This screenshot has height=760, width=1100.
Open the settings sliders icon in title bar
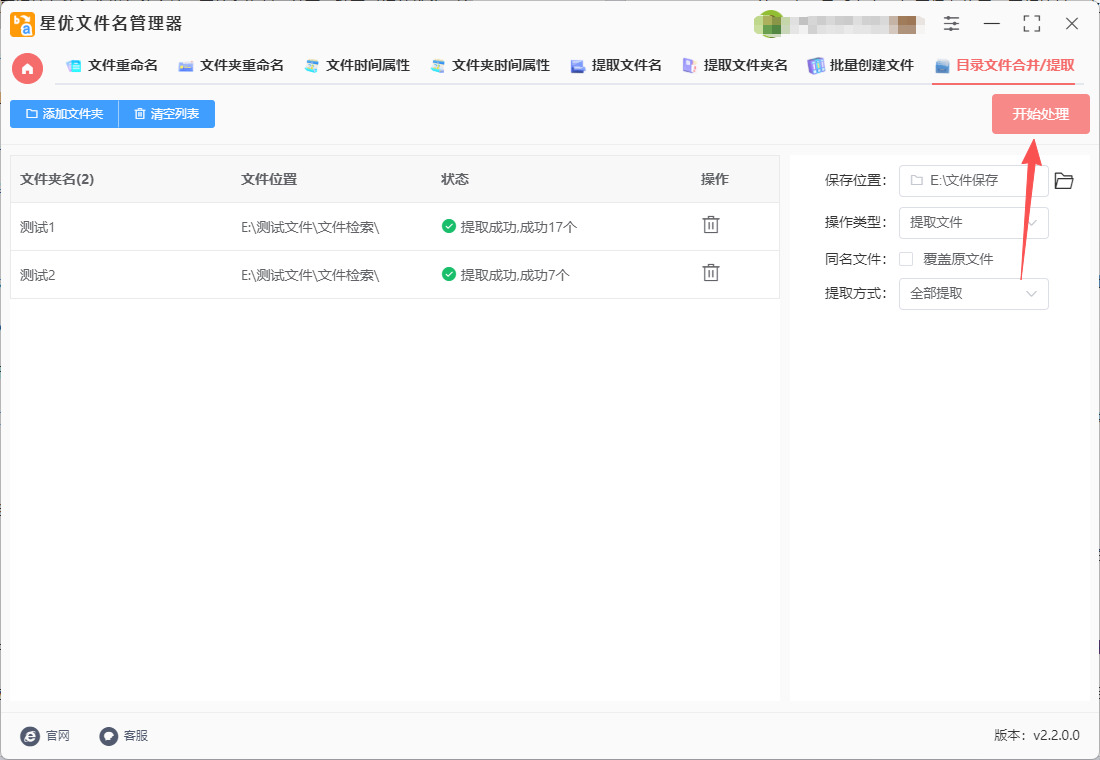(951, 24)
